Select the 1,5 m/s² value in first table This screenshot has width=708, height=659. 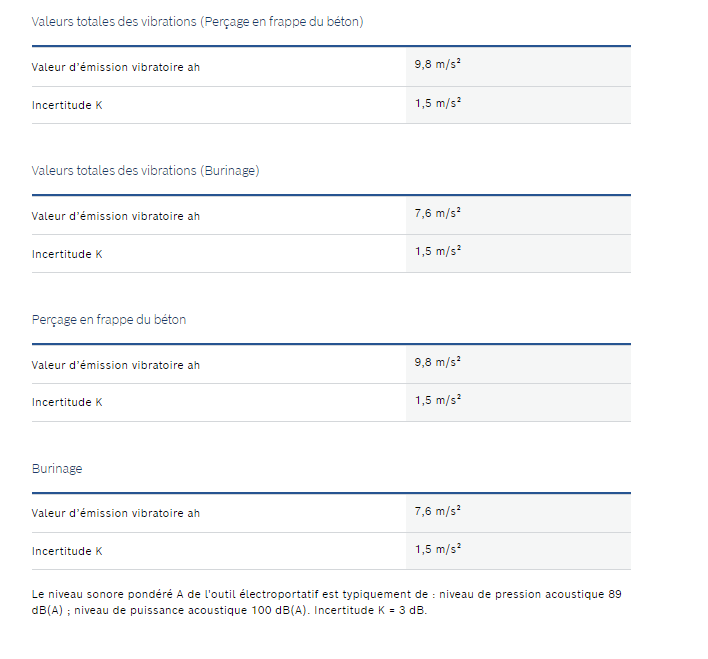[438, 103]
